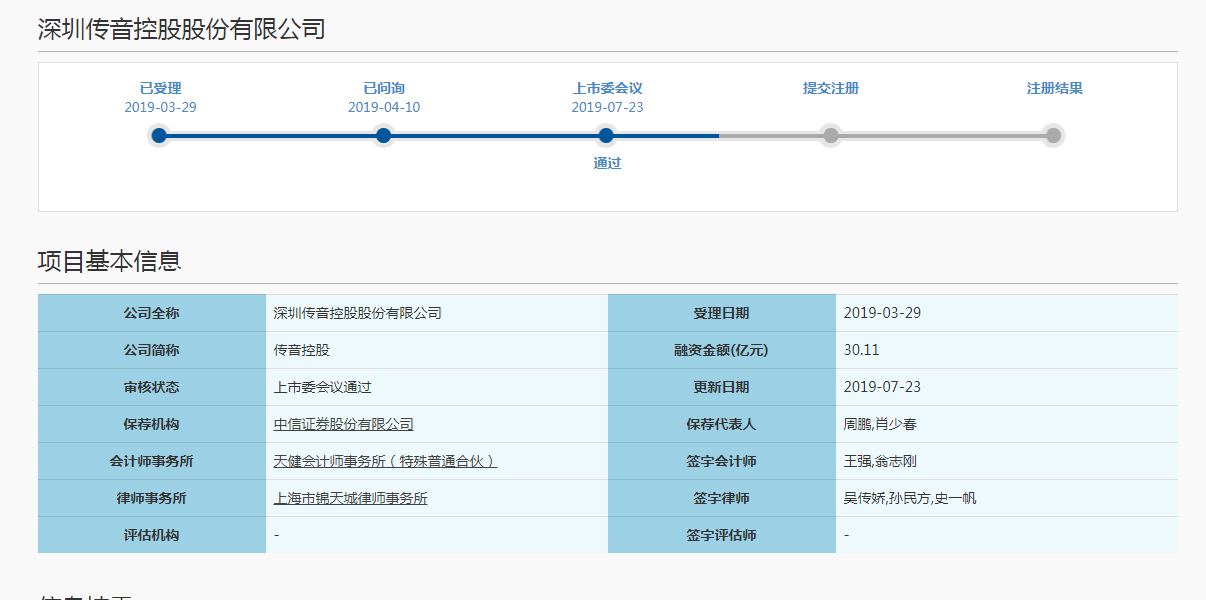Click the 公司简称 header cell

click(152, 350)
